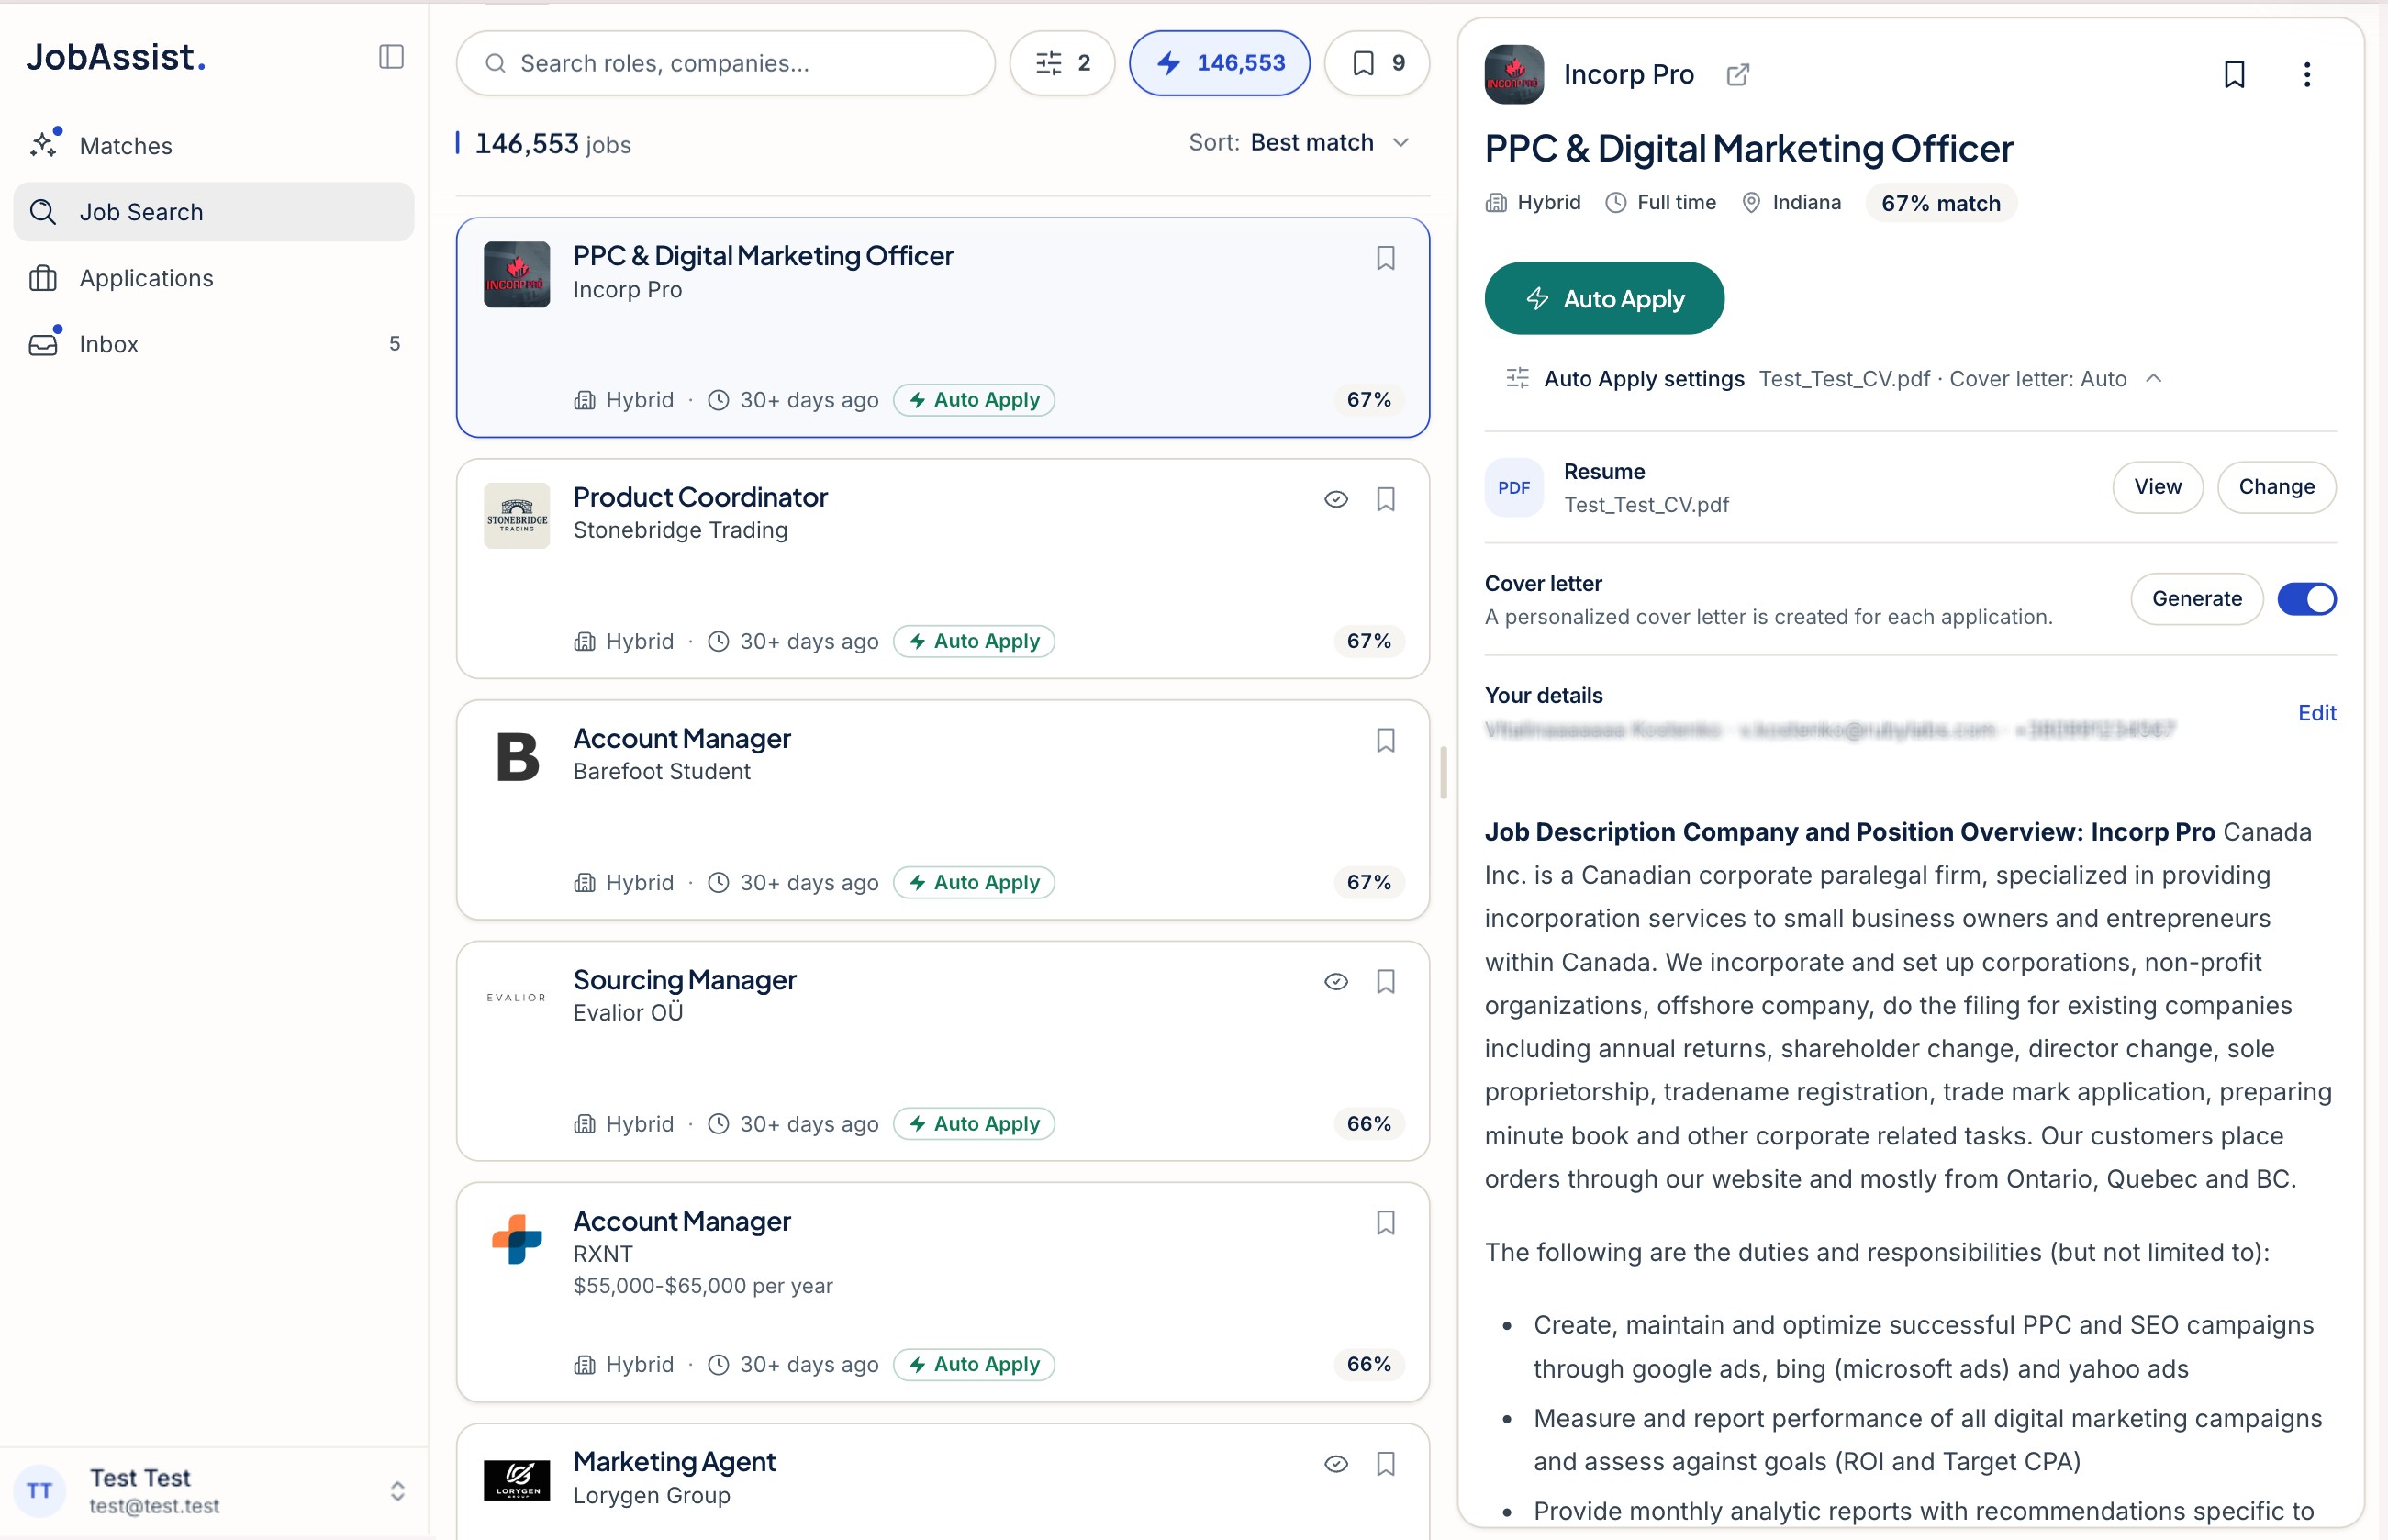
Task: Open the Sourcing Manager job title
Action: pyautogui.click(x=685, y=980)
